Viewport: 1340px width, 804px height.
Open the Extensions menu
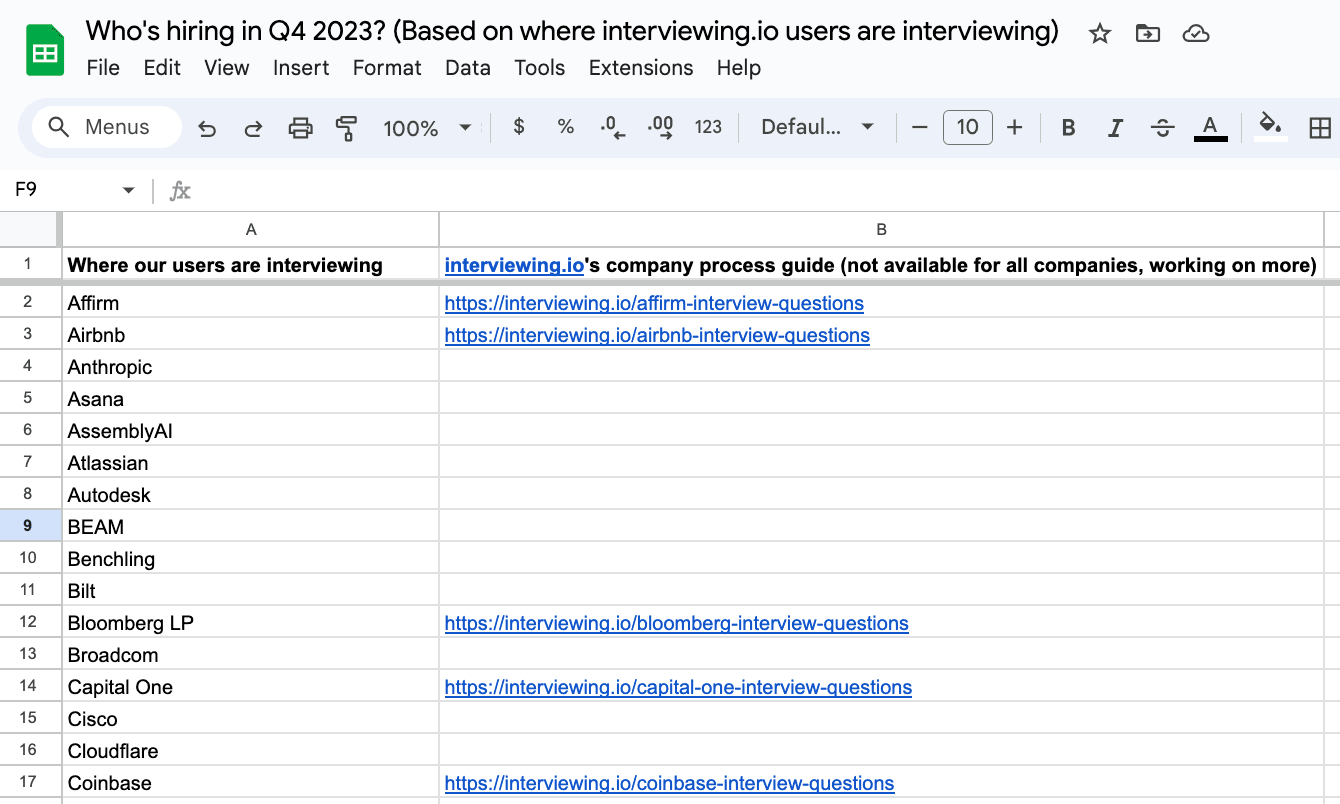click(640, 67)
